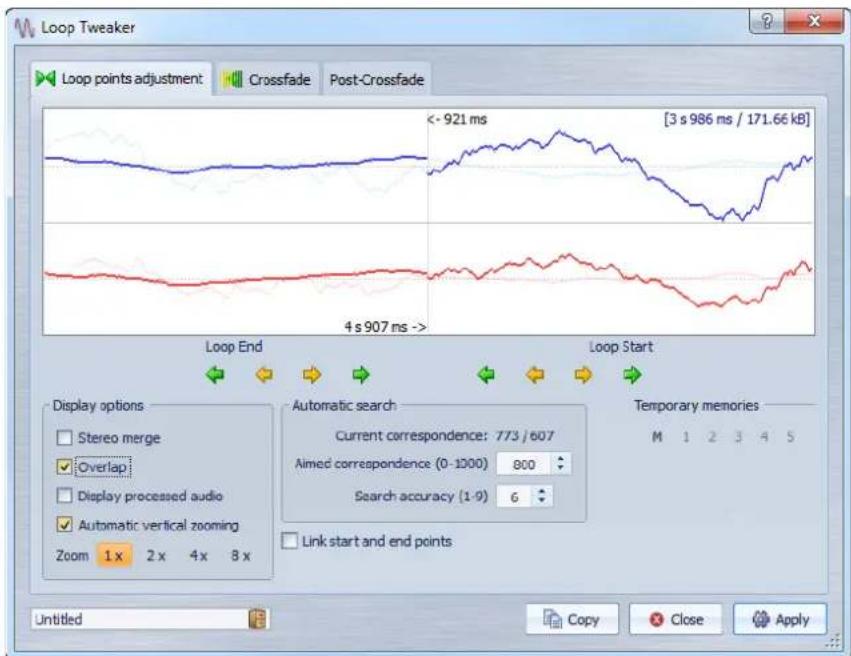851x656 pixels.
Task: Click the blue waveform channel display
Action: point(429,166)
